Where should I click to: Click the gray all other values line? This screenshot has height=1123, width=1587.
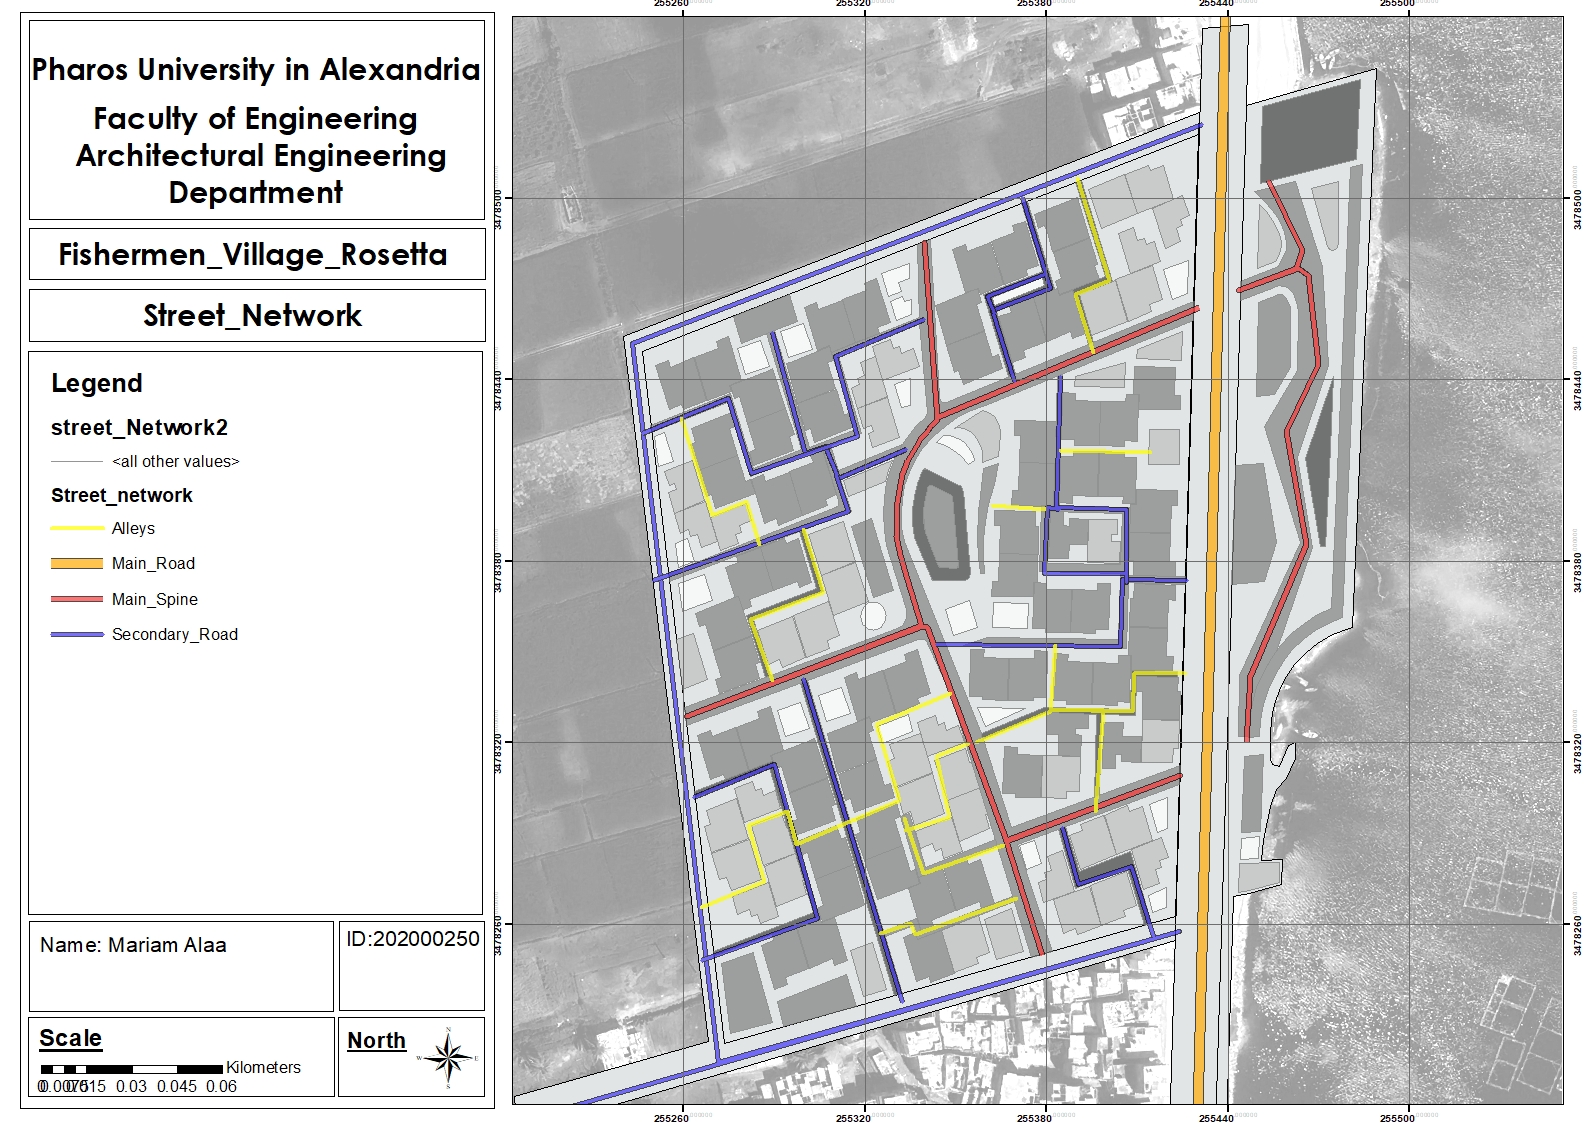click(x=77, y=461)
